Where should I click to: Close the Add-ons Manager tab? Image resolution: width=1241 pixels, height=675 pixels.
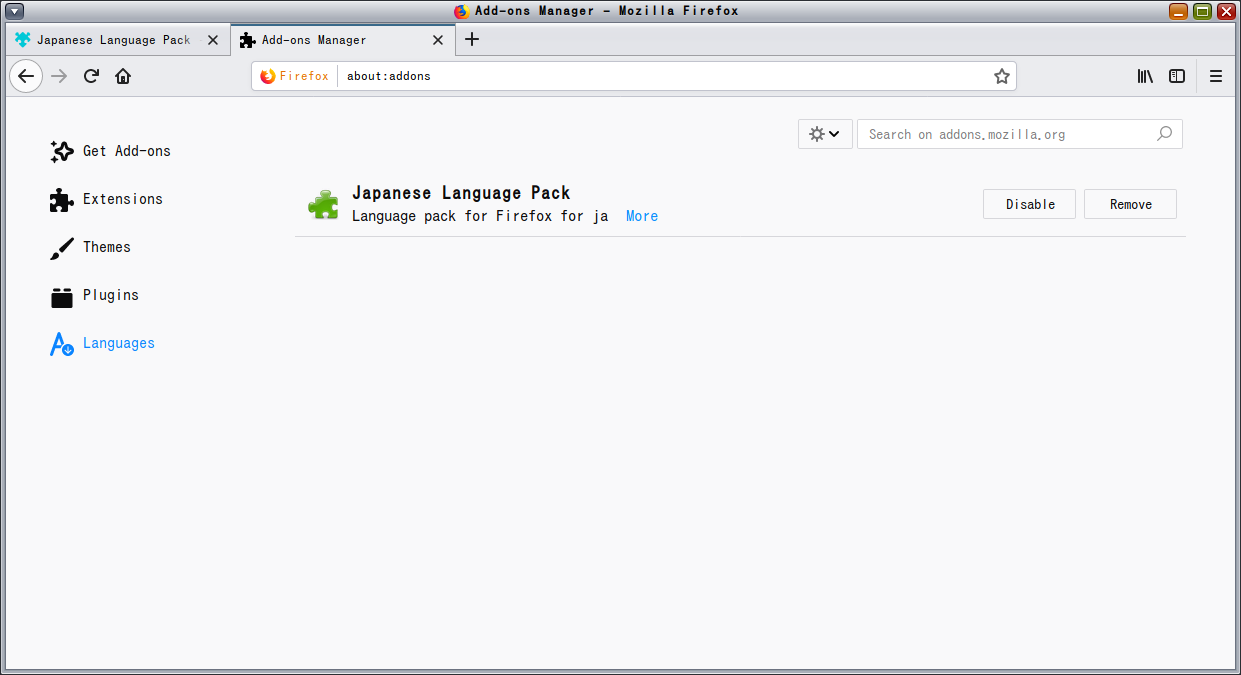pos(438,40)
